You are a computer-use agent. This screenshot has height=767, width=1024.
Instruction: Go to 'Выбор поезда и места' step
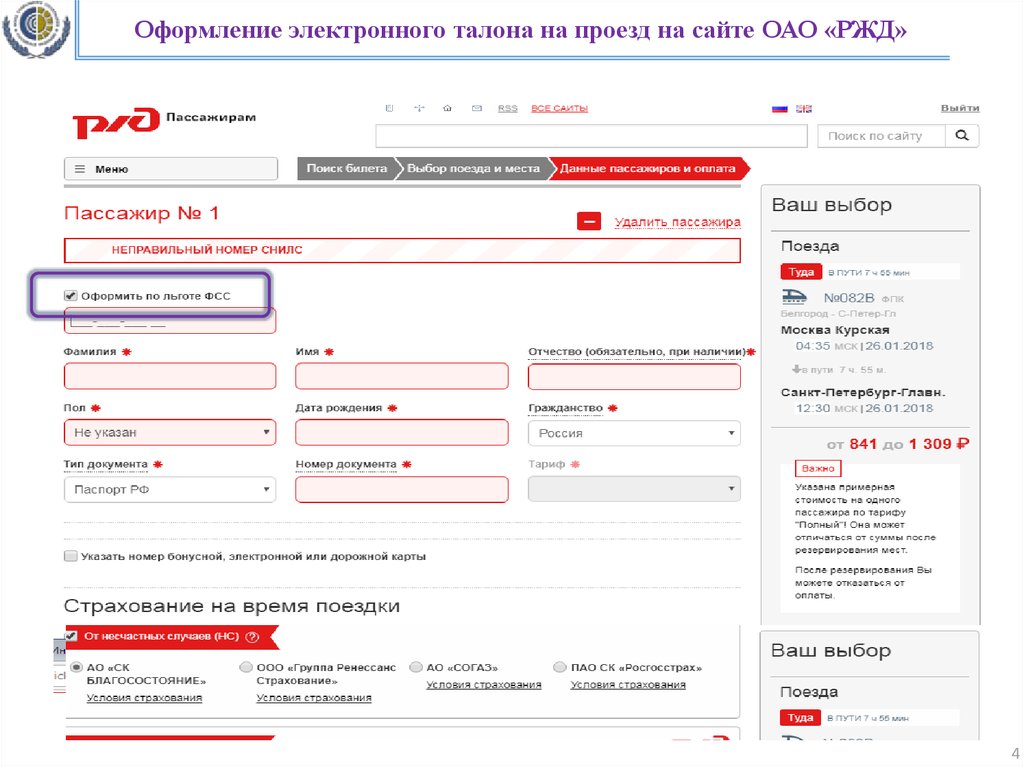click(x=473, y=169)
